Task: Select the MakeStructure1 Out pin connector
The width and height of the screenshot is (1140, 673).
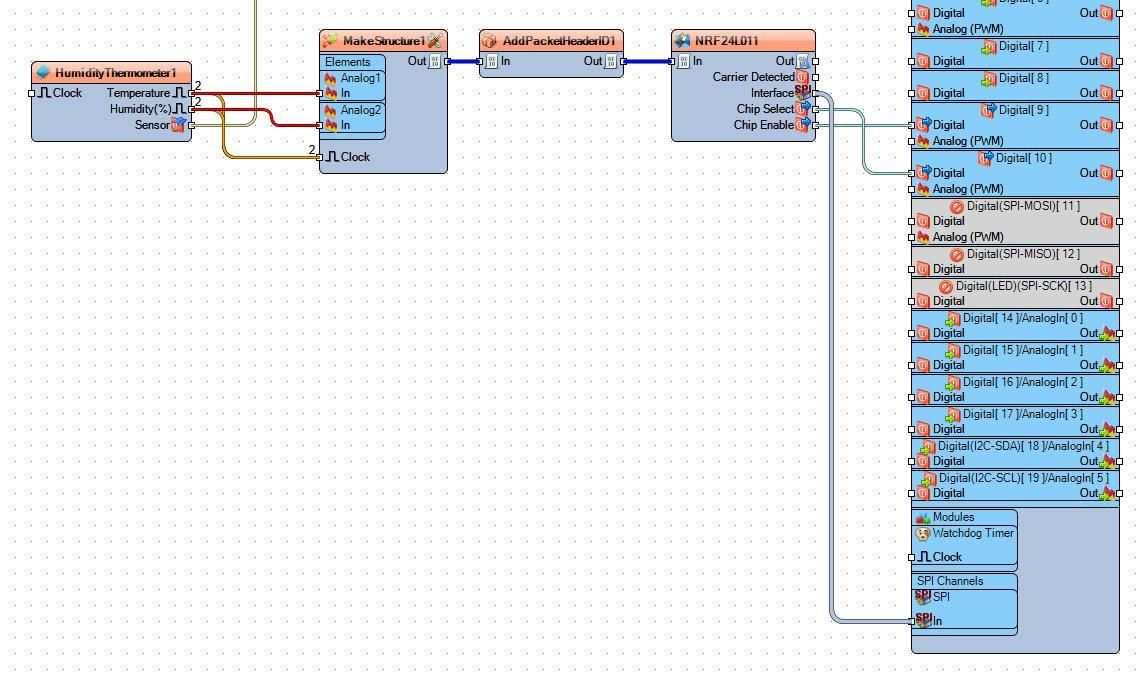Action: [x=447, y=61]
